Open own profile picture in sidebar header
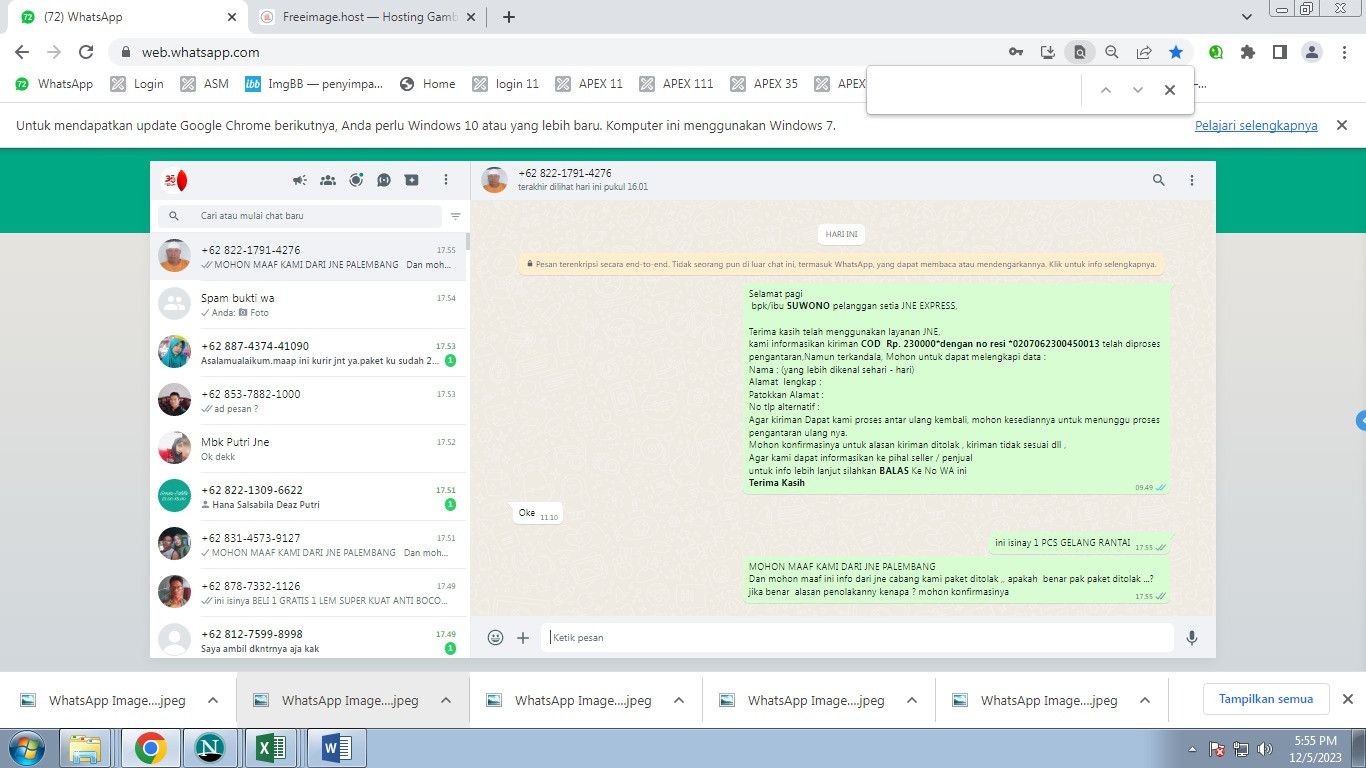The image size is (1366, 768). [x=175, y=180]
